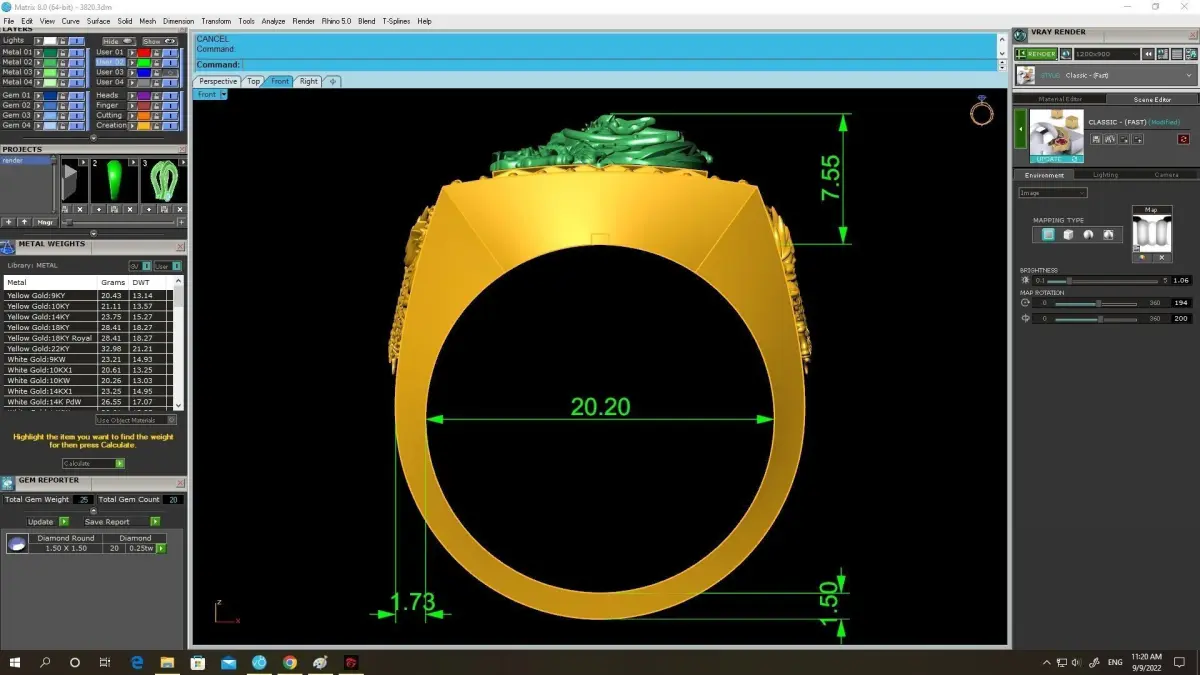The width and height of the screenshot is (1200, 675).
Task: Select the render project in Projects list
Action: pyautogui.click(x=26, y=161)
